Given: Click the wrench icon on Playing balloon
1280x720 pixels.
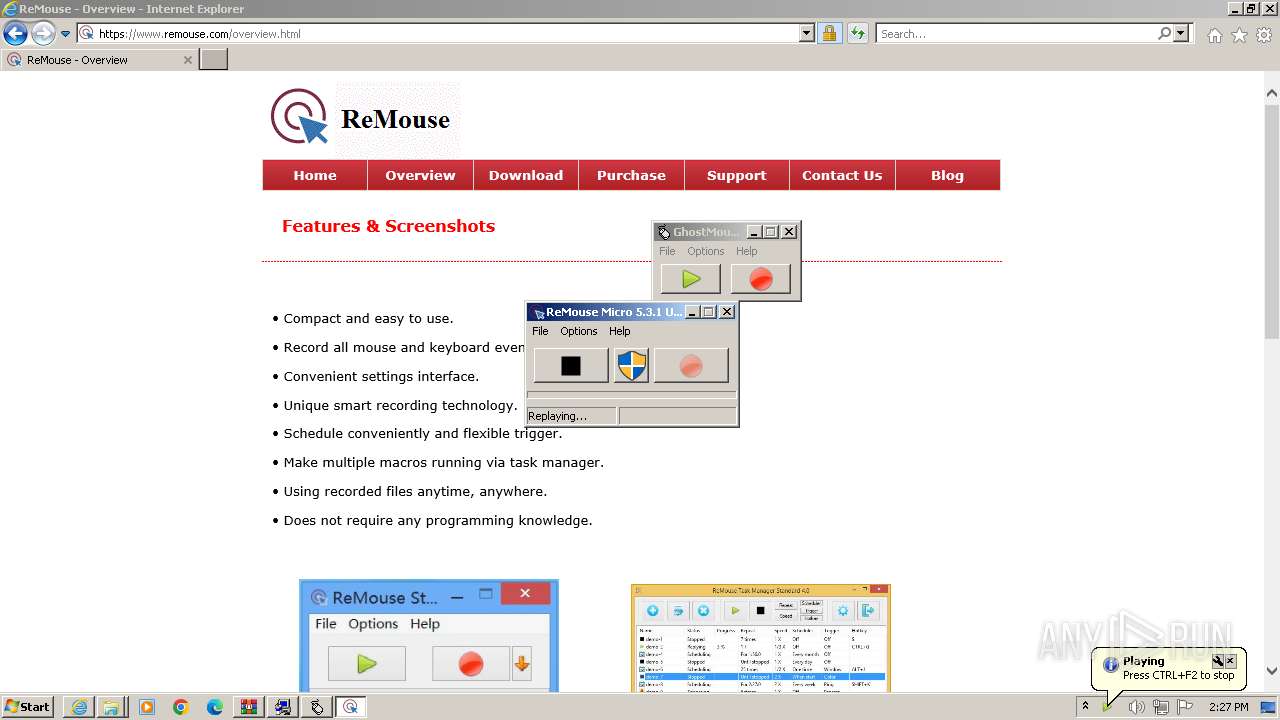Looking at the screenshot, I should click(1218, 661).
